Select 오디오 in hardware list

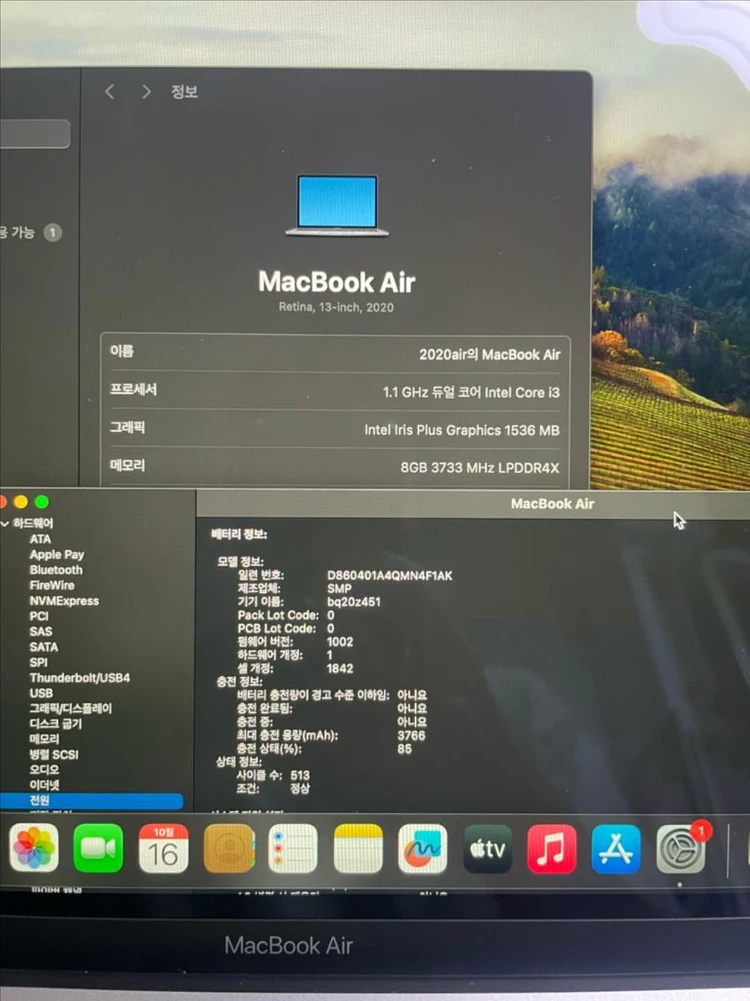tap(44, 769)
